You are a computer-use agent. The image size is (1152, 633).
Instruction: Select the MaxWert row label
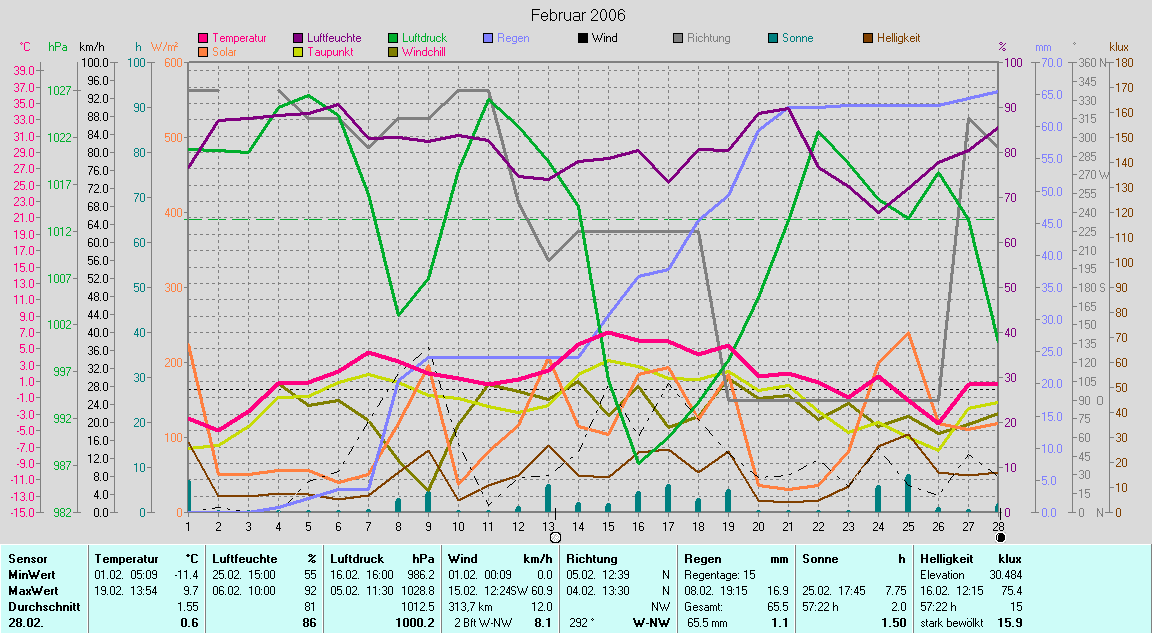point(33,591)
